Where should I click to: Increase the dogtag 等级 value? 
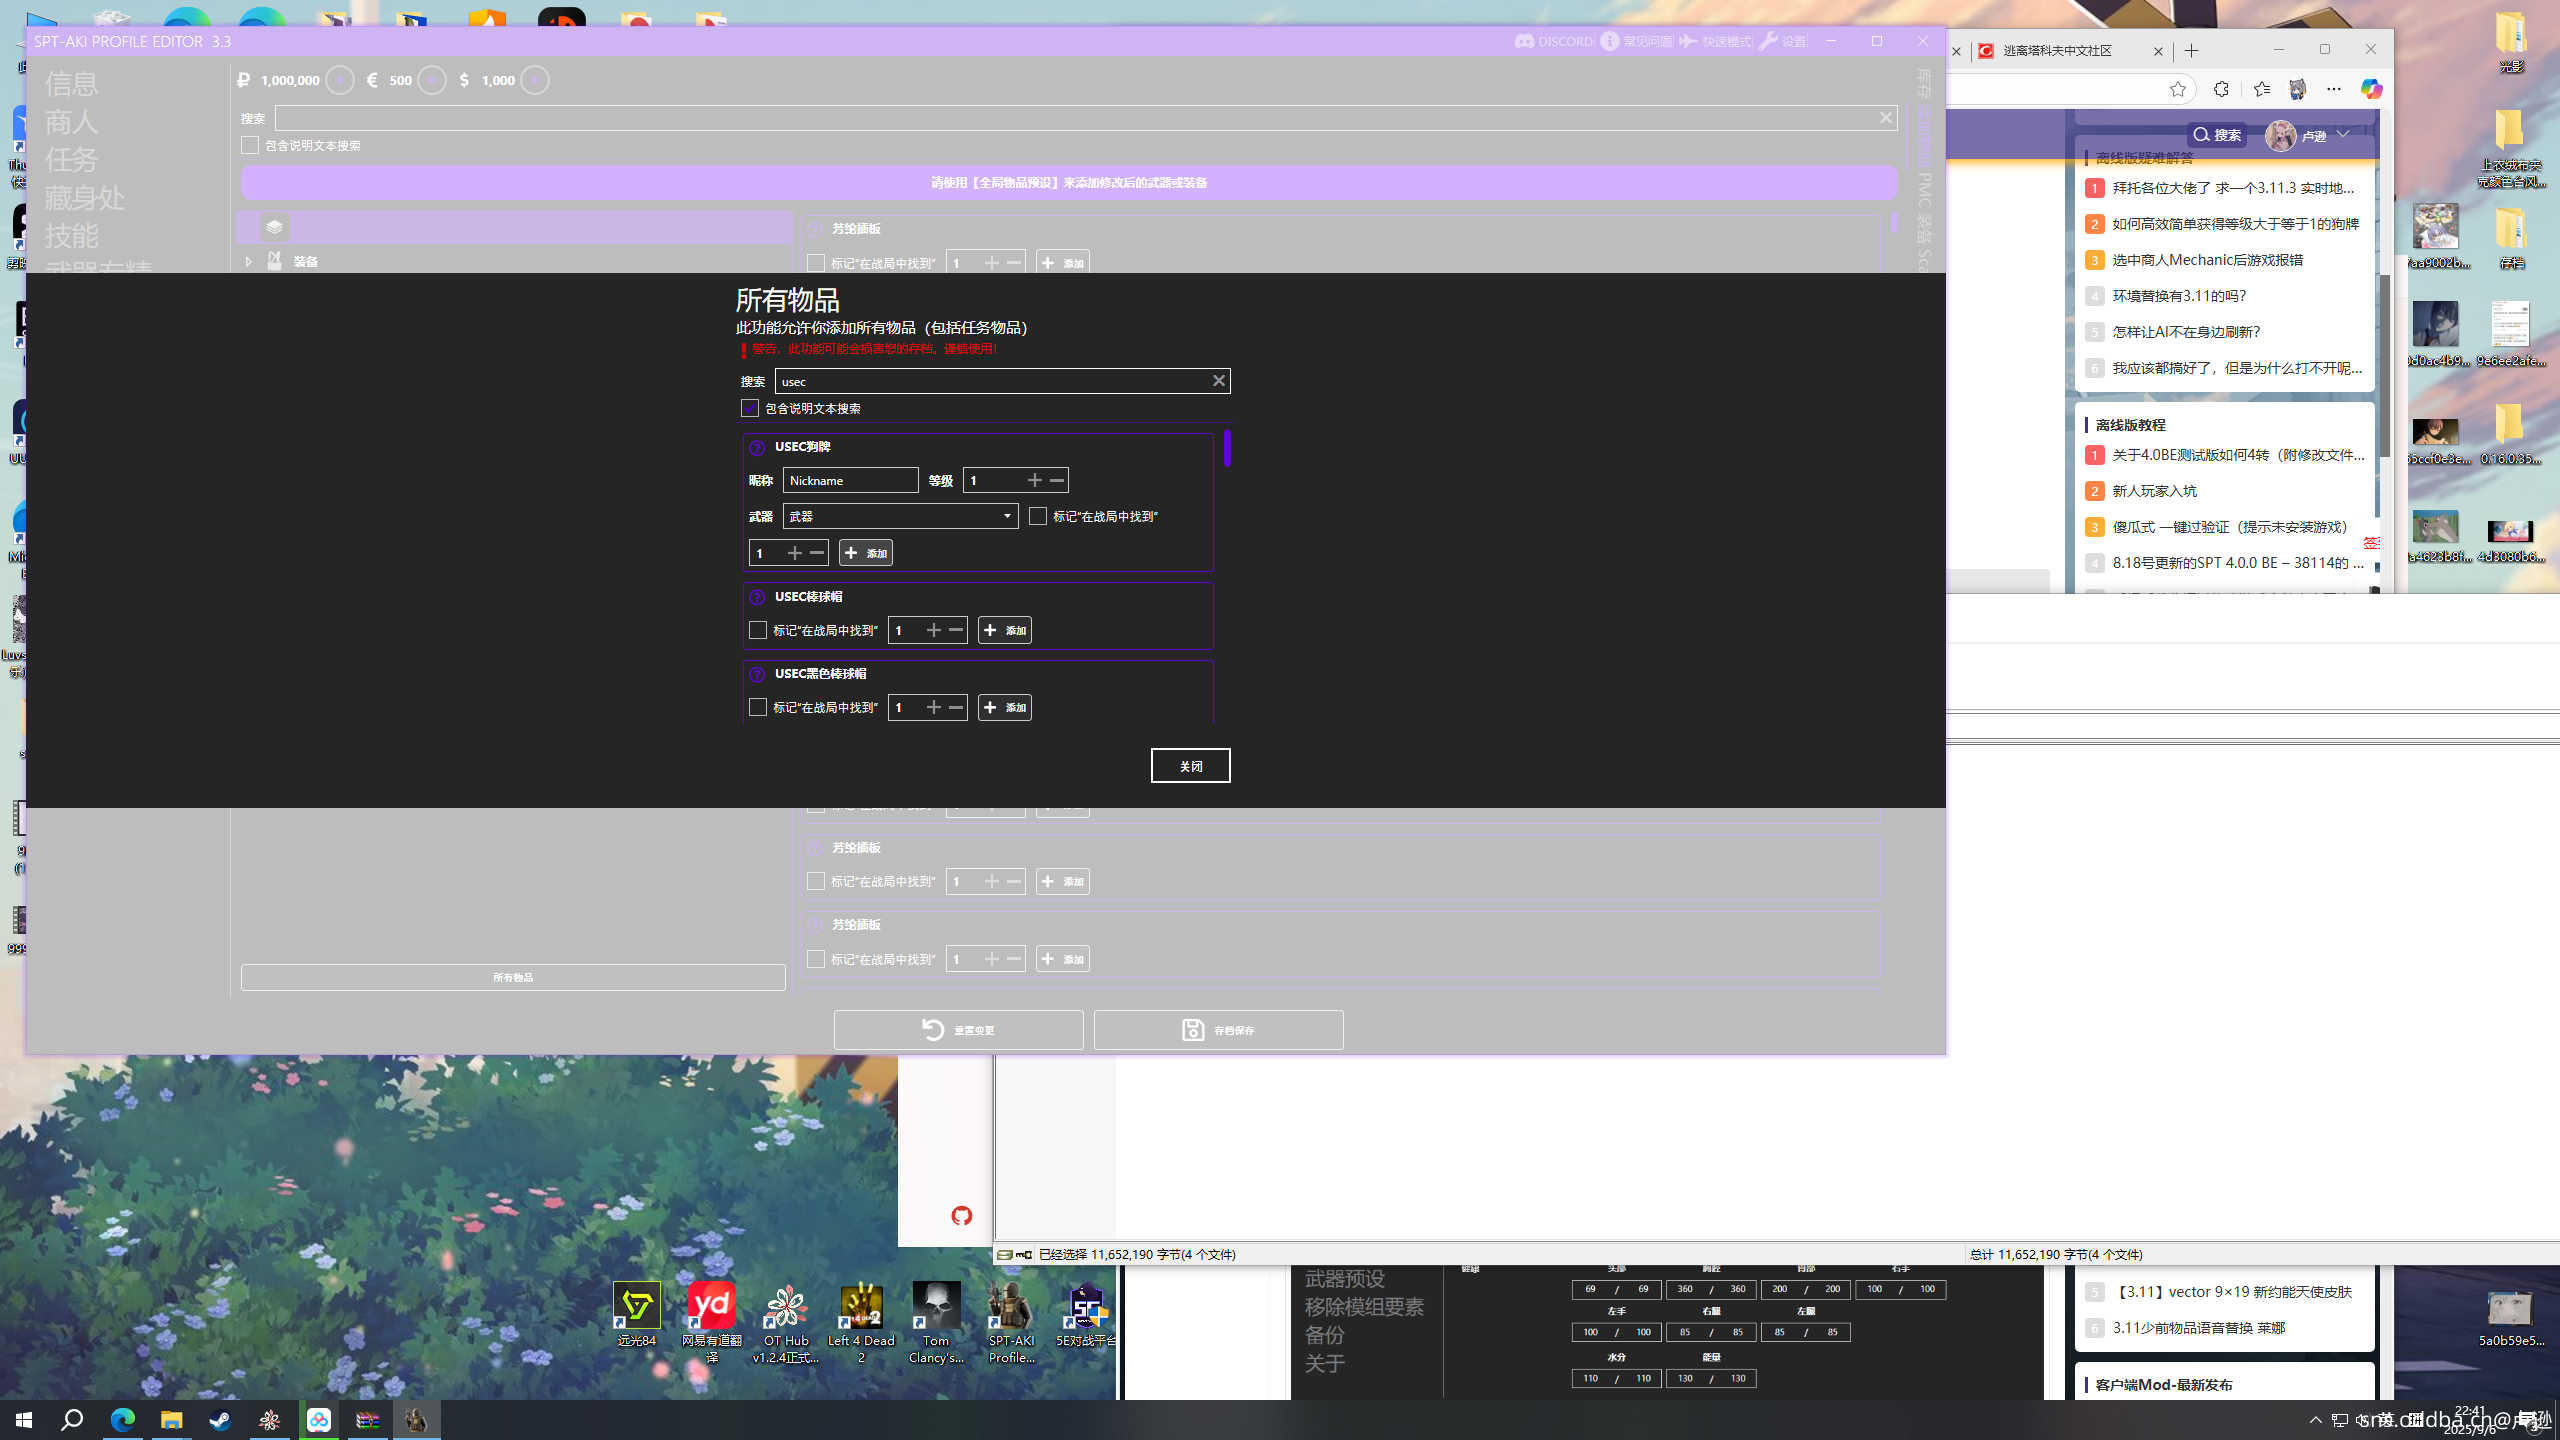point(1034,480)
